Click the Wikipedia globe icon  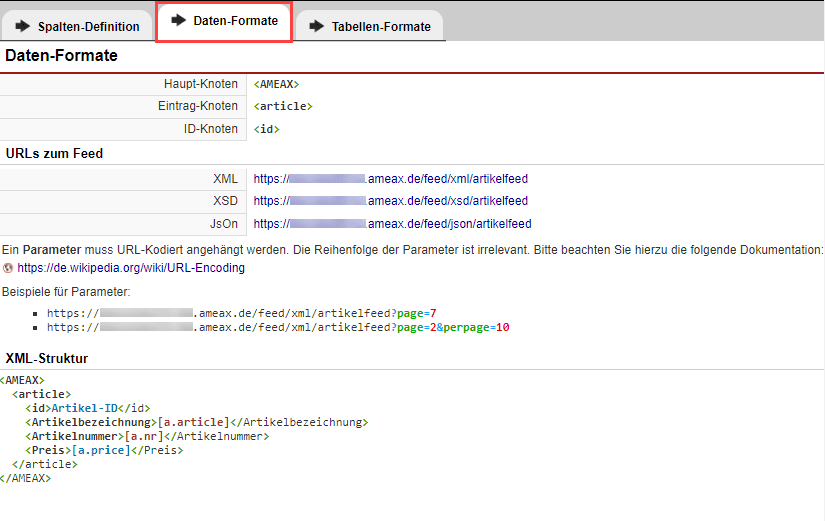(9, 268)
